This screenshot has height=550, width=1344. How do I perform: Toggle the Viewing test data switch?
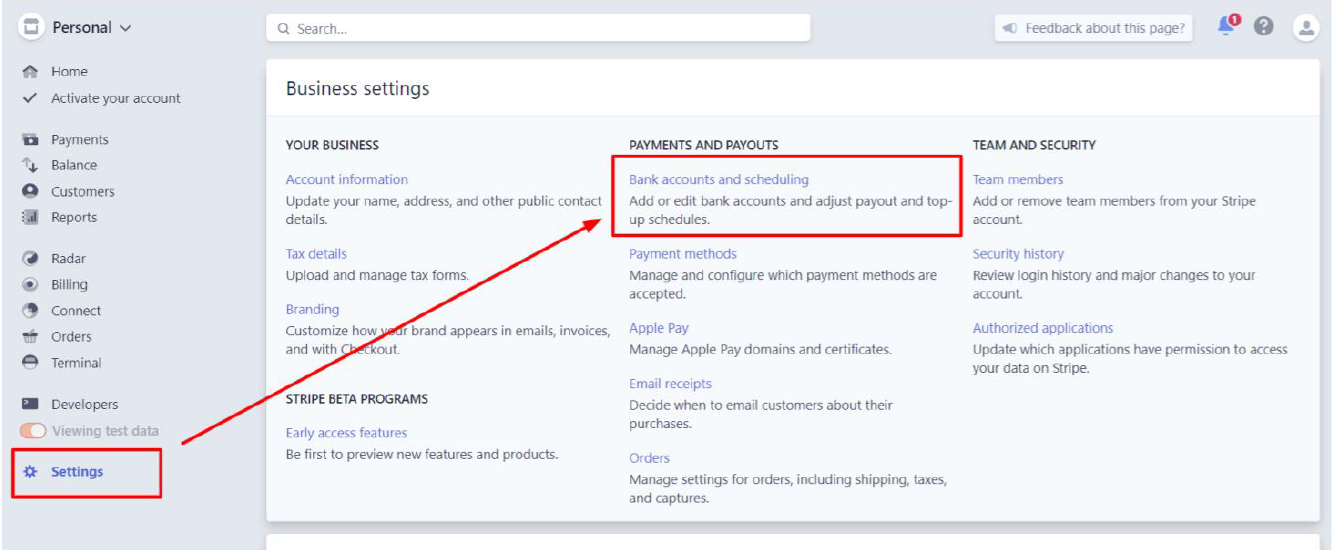(33, 431)
